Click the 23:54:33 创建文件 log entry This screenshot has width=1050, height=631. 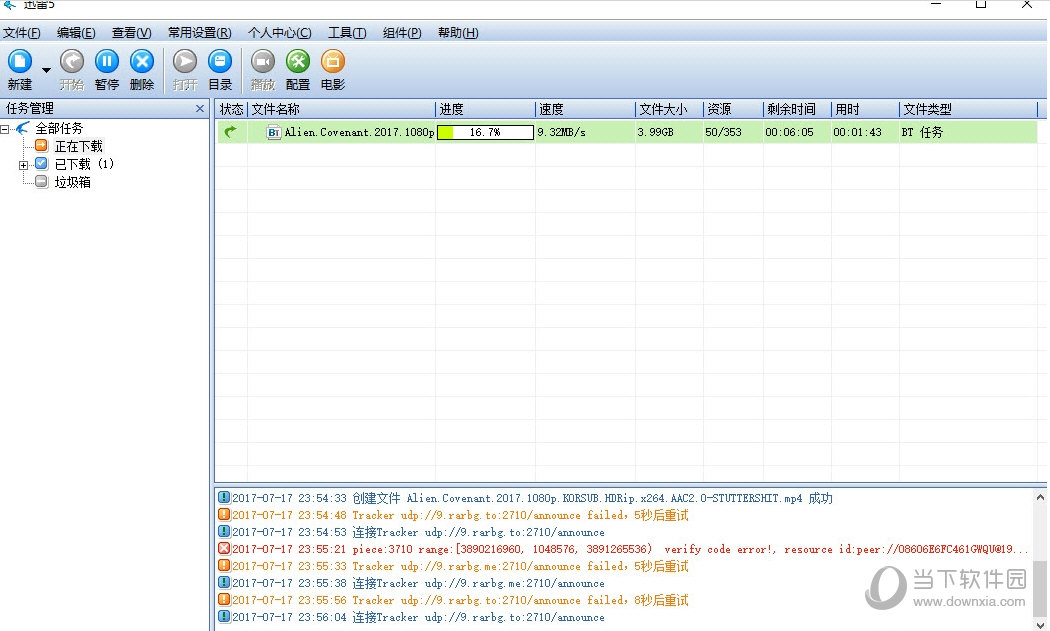tap(532, 498)
